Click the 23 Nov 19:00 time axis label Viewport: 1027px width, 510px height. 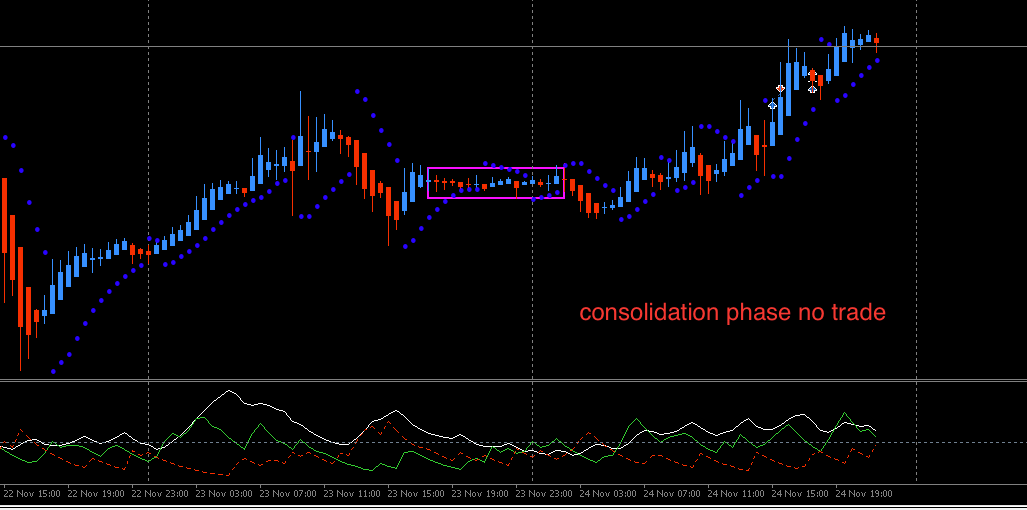[480, 493]
